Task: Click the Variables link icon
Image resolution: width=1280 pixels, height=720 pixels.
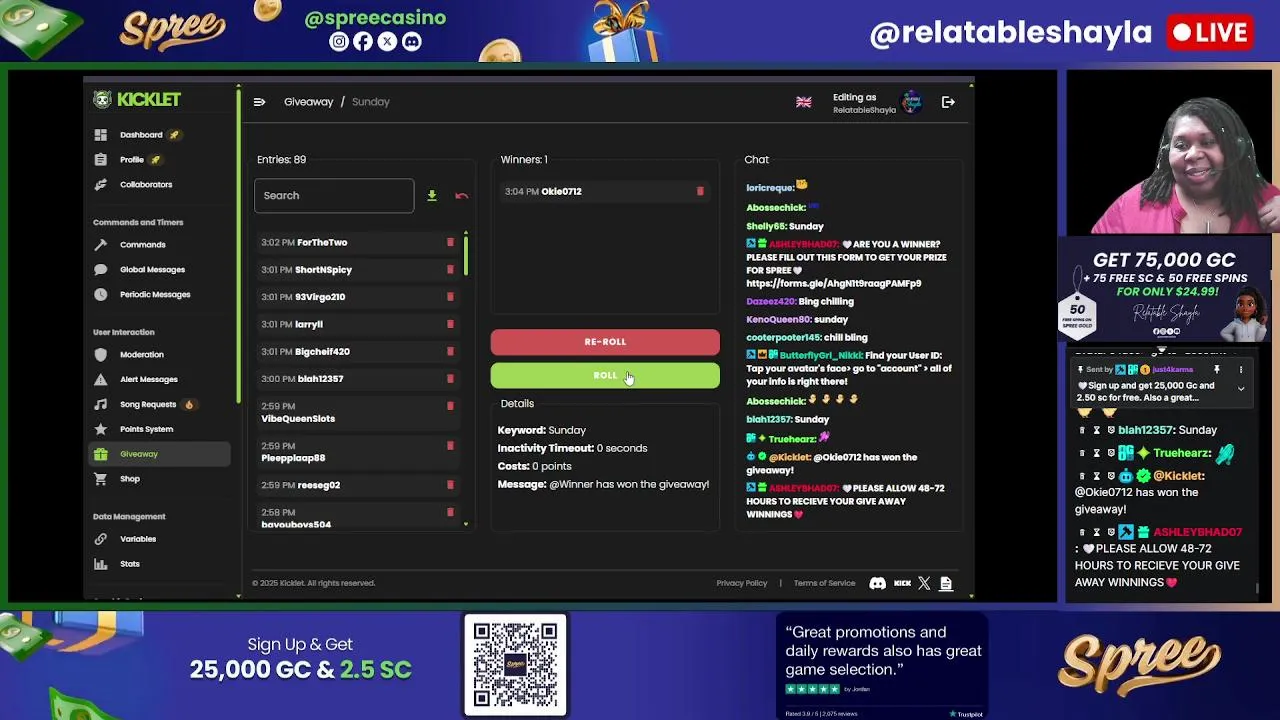Action: point(100,539)
